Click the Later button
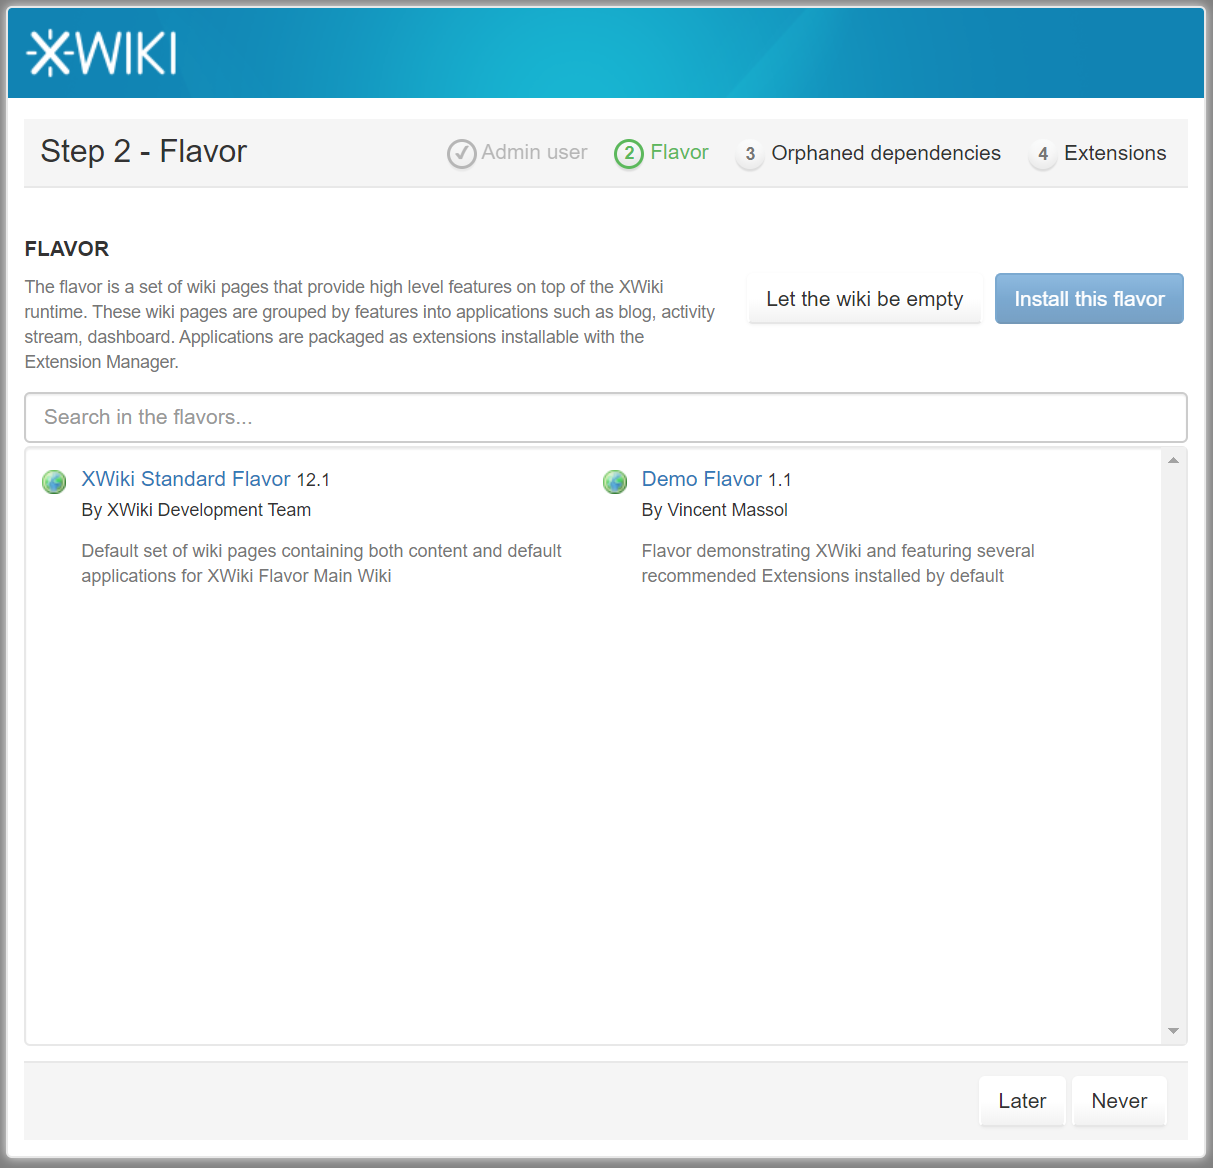This screenshot has height=1168, width=1213. pos(1022,1101)
